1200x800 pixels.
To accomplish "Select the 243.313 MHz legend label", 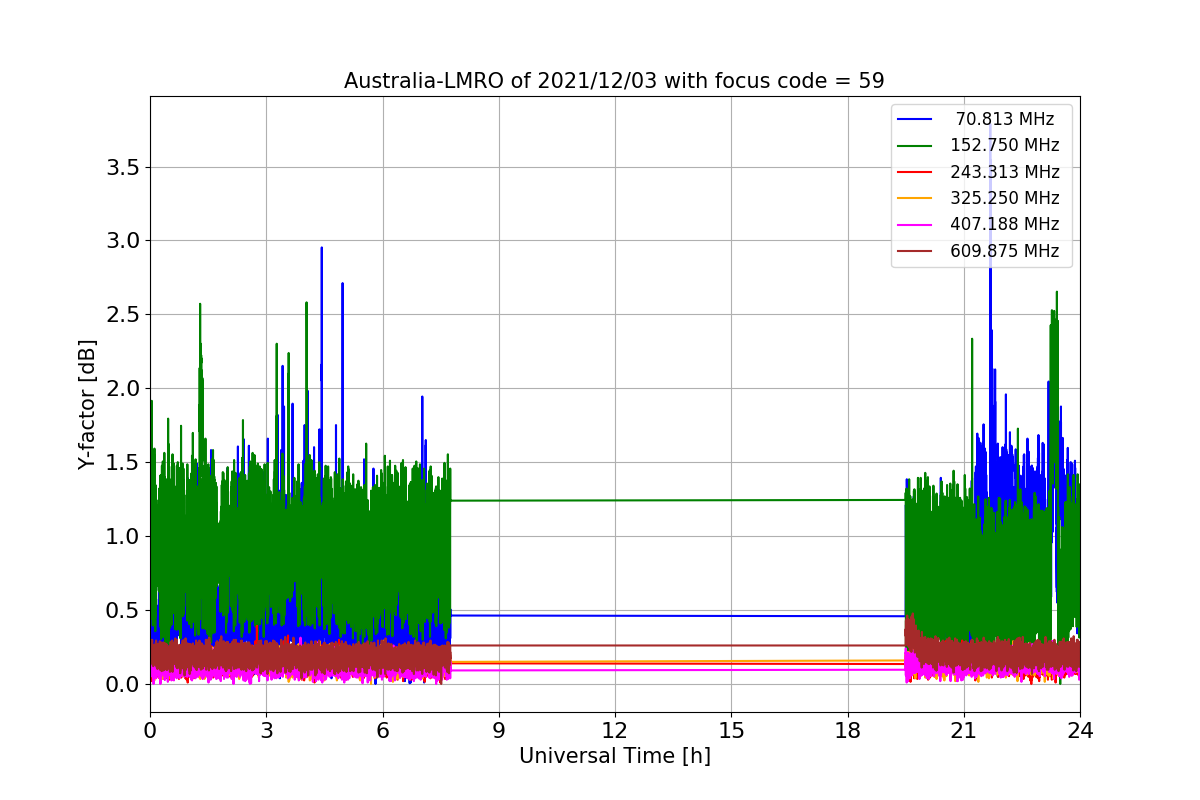I will click(1005, 172).
